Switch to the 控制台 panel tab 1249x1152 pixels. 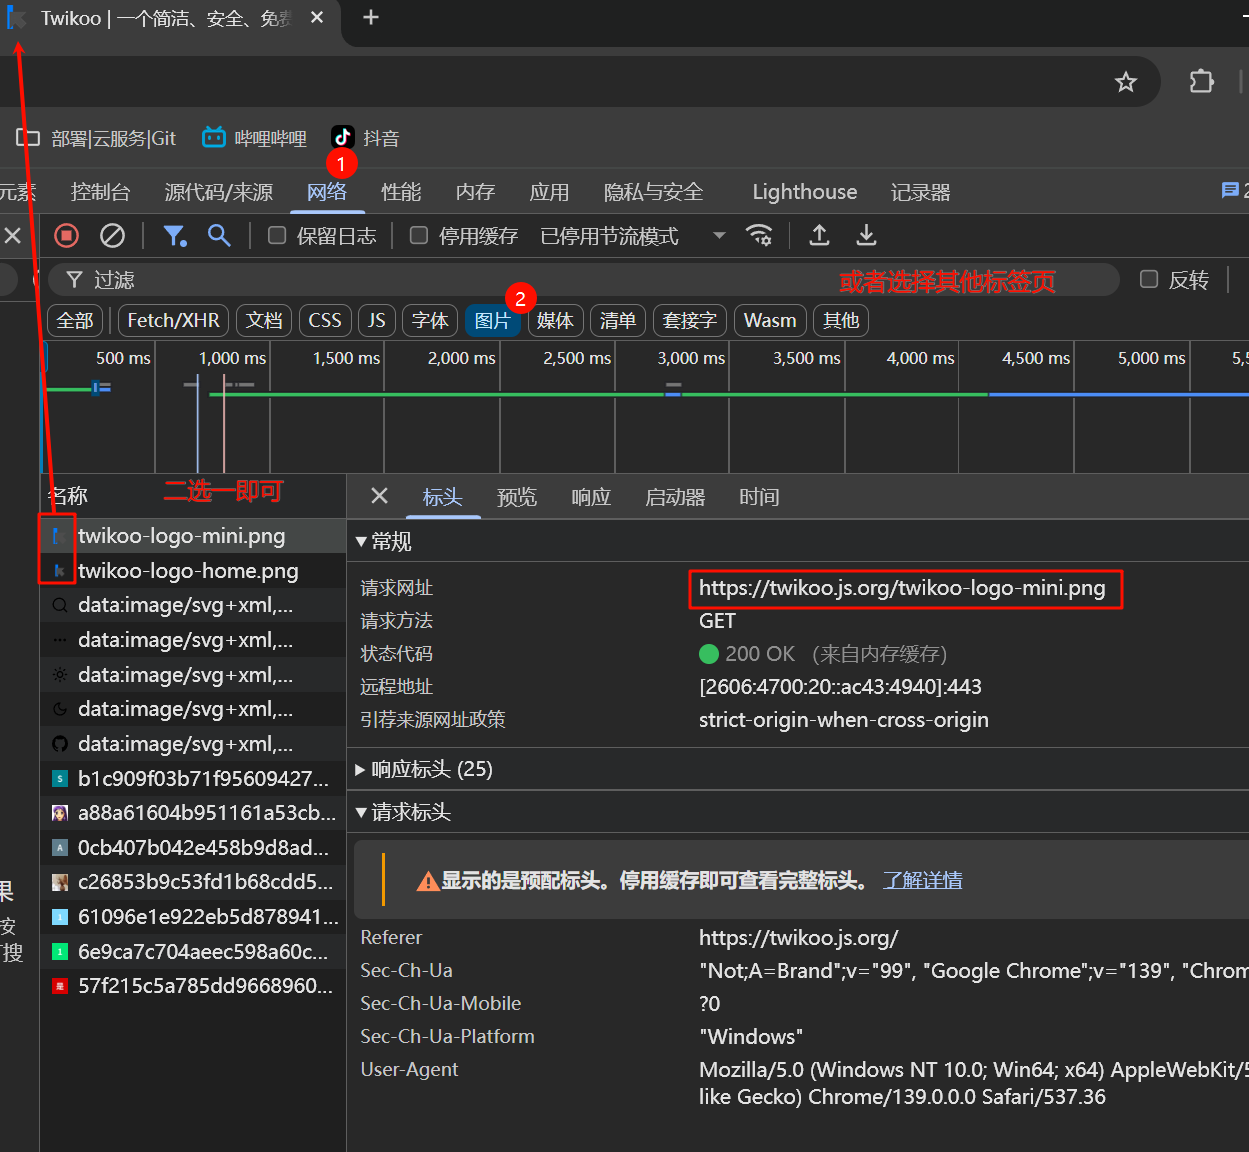(100, 192)
